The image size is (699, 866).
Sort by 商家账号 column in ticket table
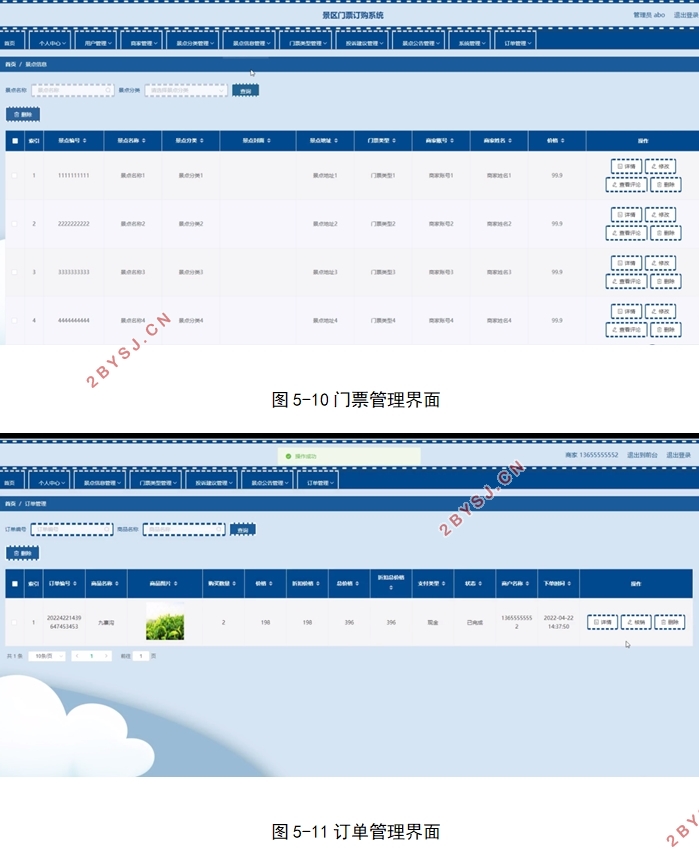point(452,141)
